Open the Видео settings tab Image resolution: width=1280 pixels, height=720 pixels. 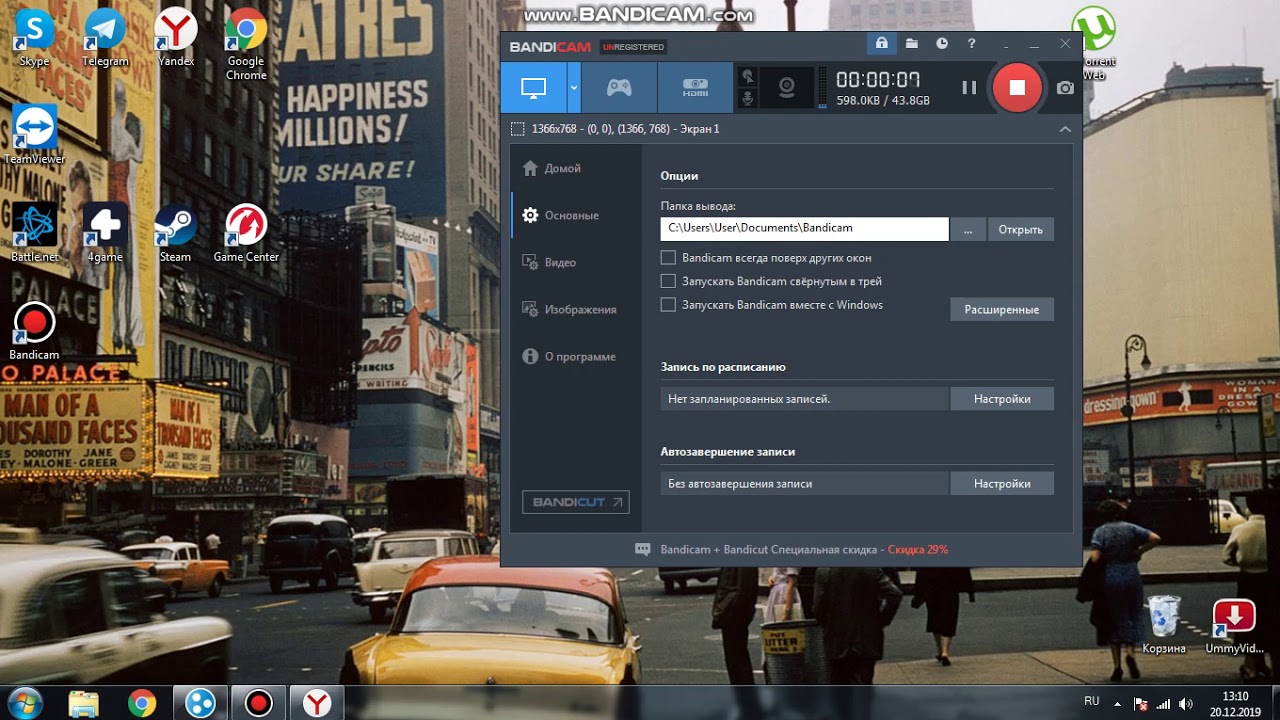[560, 262]
